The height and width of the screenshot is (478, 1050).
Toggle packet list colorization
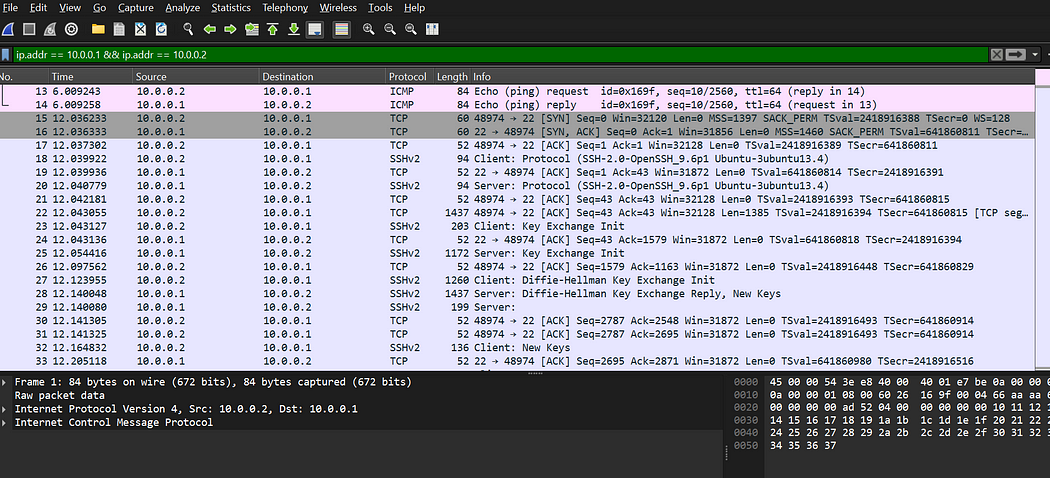coord(342,29)
